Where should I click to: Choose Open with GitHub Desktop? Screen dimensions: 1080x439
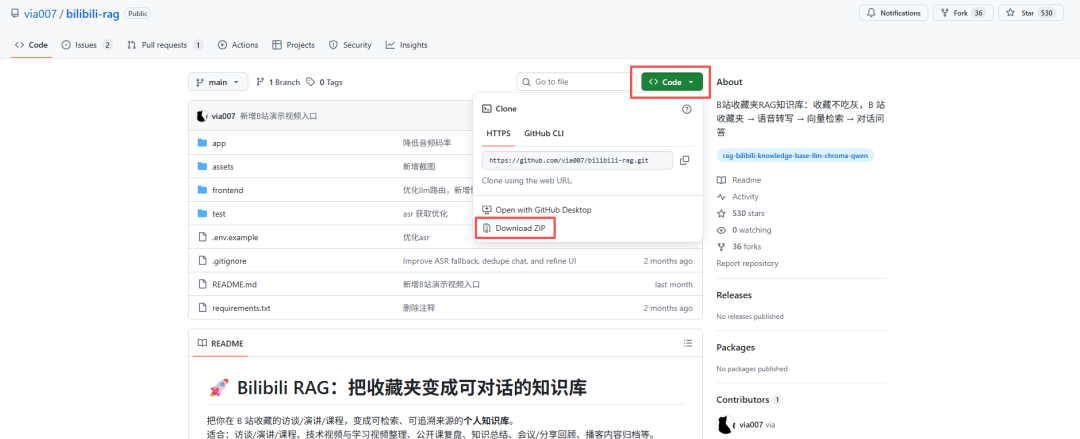537,210
